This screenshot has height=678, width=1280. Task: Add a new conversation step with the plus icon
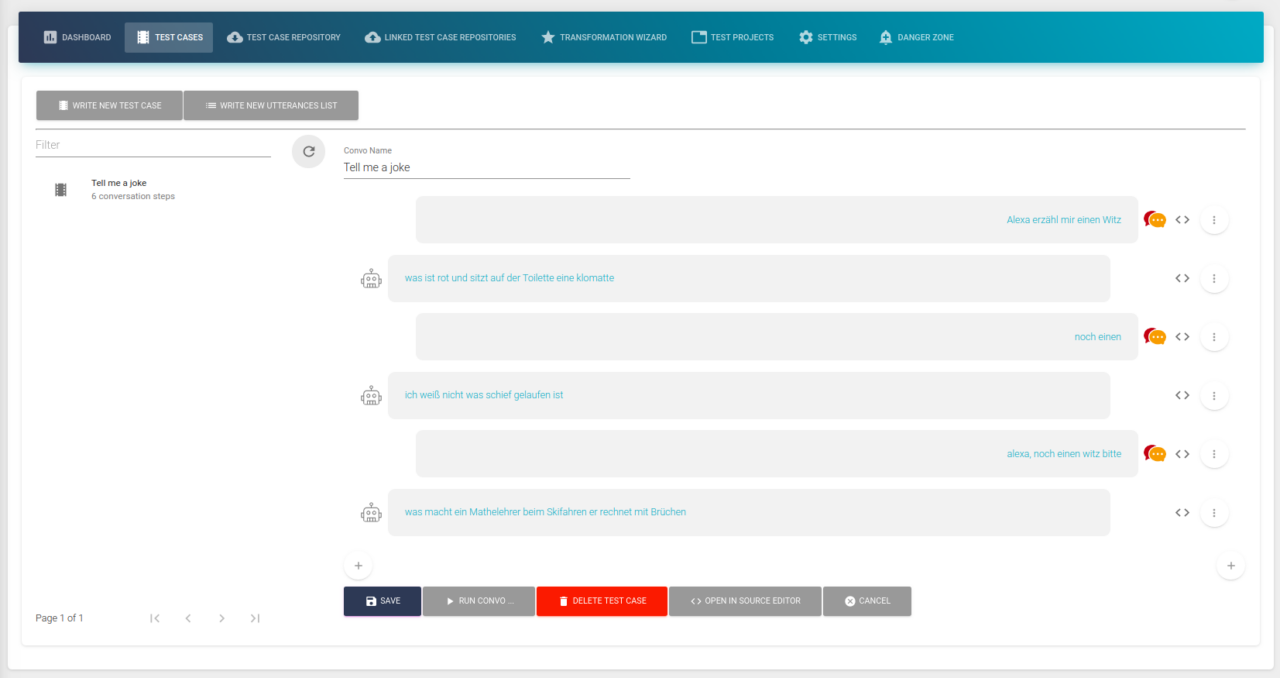coord(358,565)
